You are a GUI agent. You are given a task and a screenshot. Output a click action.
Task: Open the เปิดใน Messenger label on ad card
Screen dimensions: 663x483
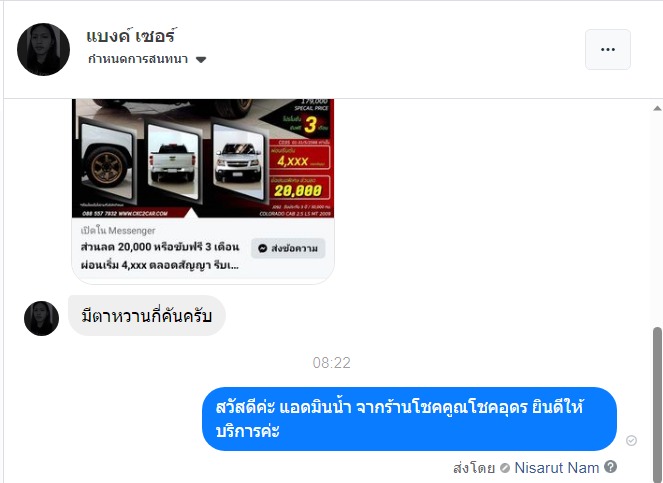[118, 231]
